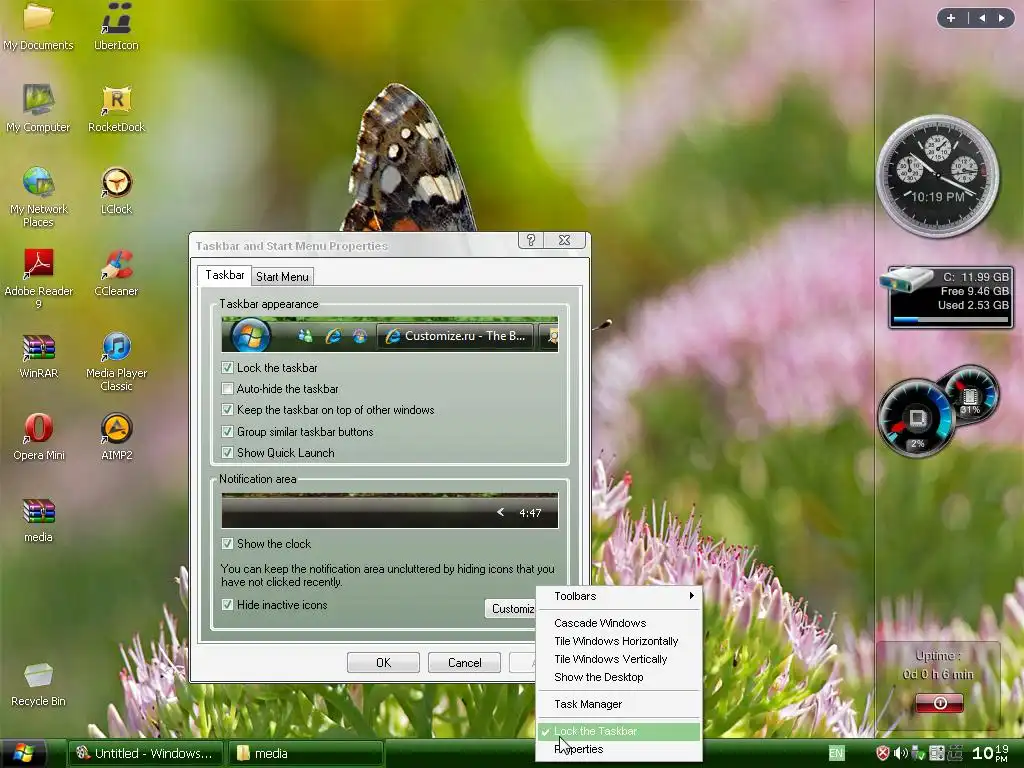Switch to the Start Menu tab
This screenshot has width=1024, height=768.
[282, 277]
